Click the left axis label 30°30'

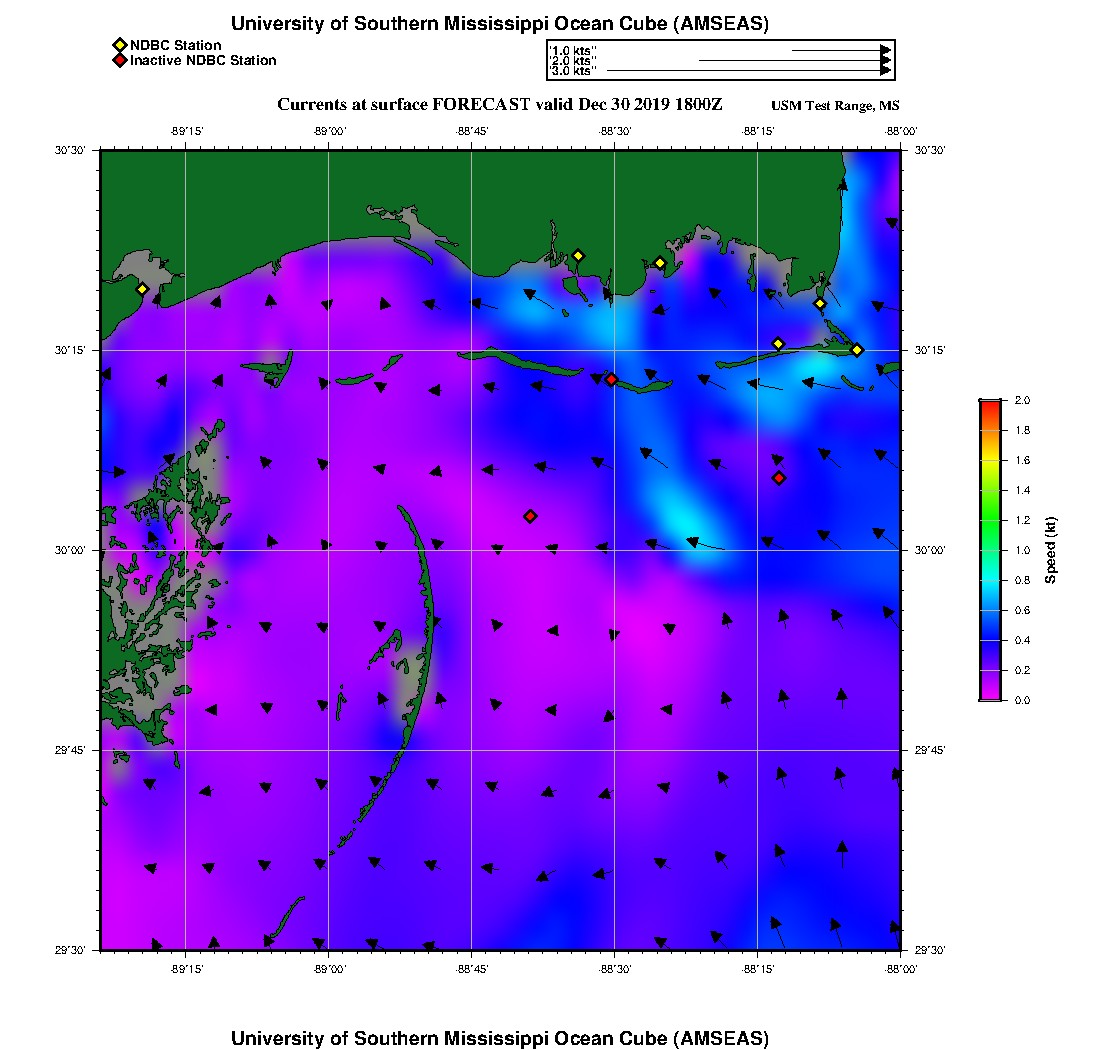[70, 150]
